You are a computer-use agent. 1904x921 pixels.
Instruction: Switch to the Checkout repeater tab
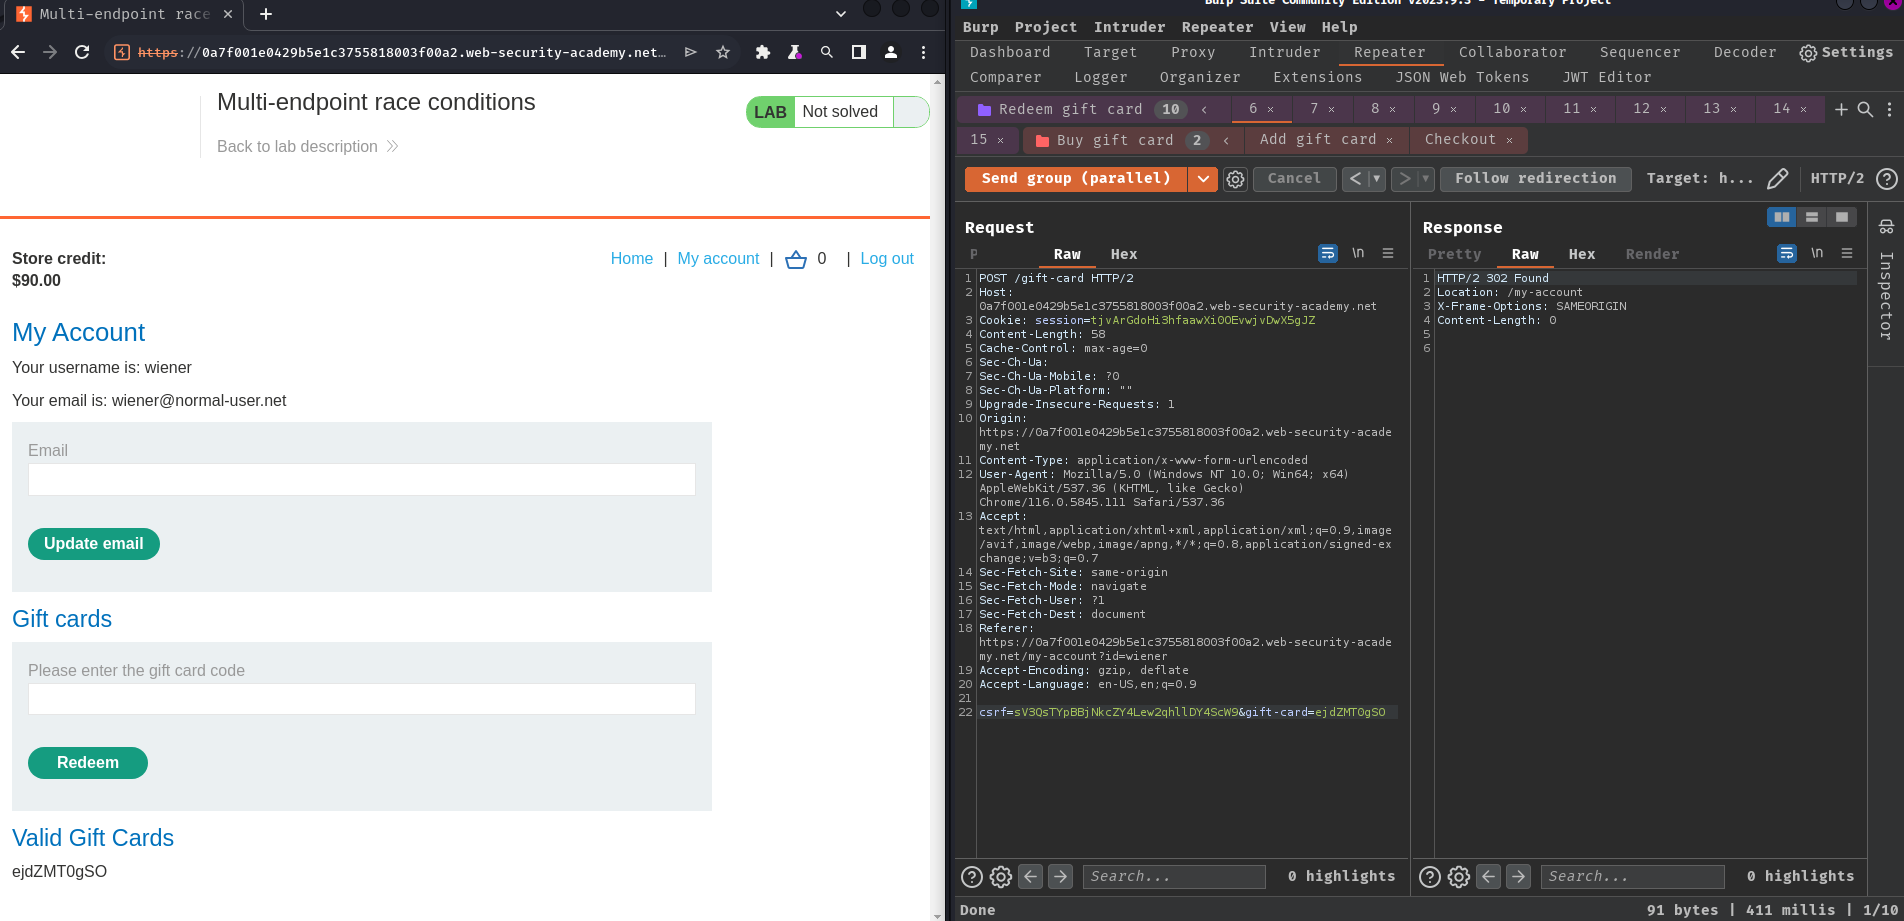1460,140
